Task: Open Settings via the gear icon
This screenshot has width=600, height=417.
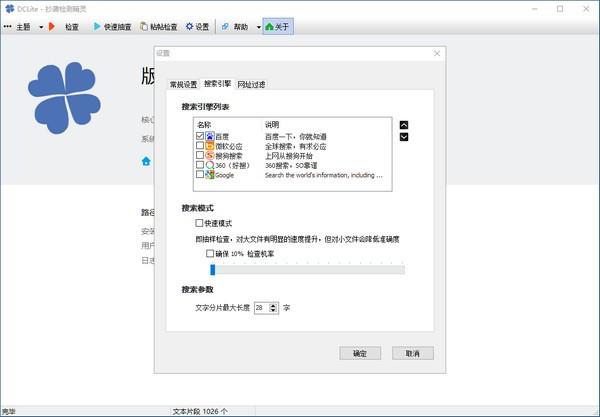Action: coord(189,26)
